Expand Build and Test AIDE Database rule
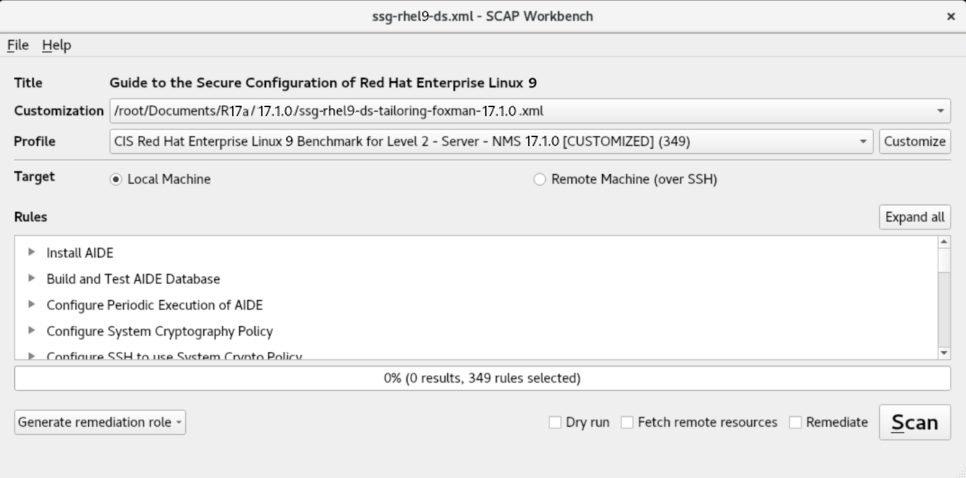This screenshot has height=478, width=966. pyautogui.click(x=33, y=279)
